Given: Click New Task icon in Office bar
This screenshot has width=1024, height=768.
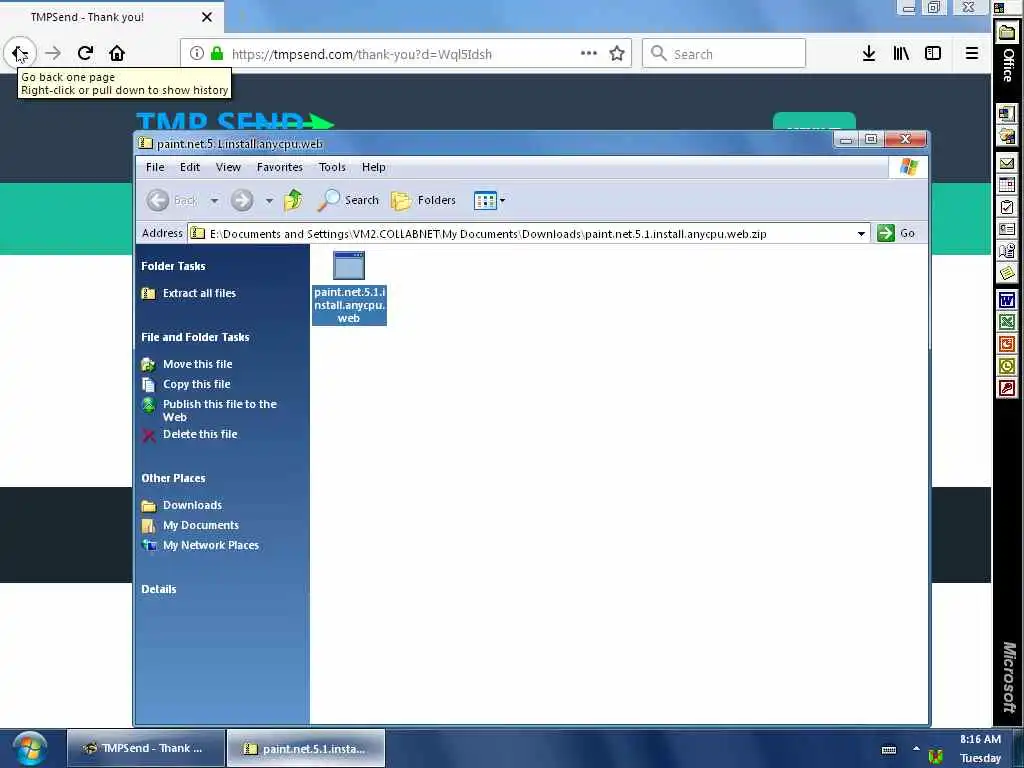Looking at the screenshot, I should (1006, 208).
